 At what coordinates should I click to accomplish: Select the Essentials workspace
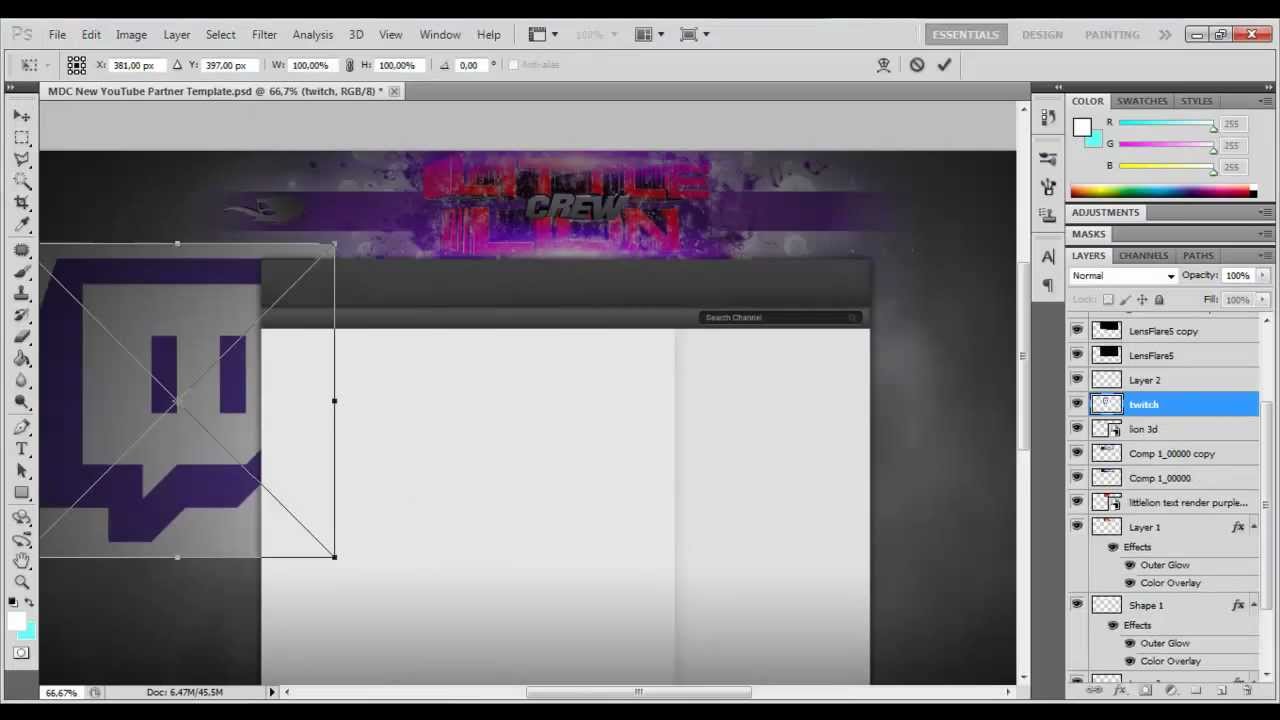coord(965,34)
